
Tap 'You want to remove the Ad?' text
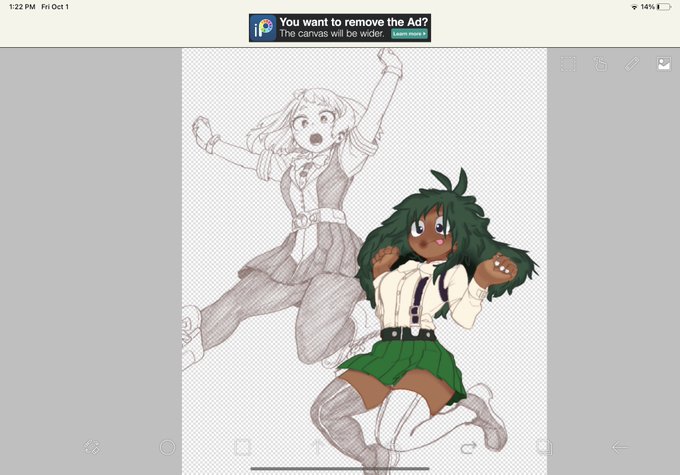point(353,22)
